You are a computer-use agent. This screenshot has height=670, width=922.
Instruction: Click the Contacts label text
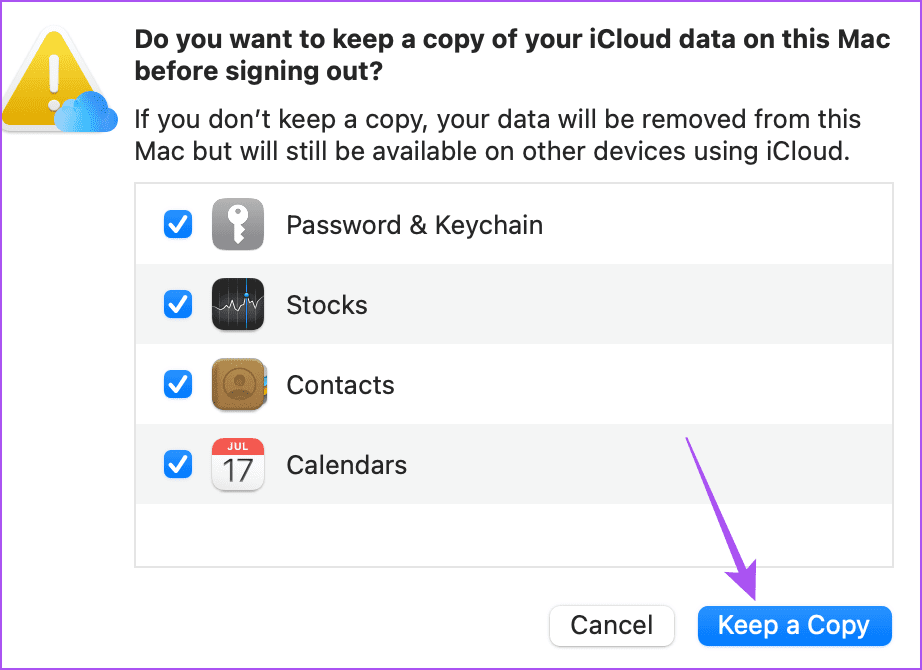pyautogui.click(x=340, y=385)
